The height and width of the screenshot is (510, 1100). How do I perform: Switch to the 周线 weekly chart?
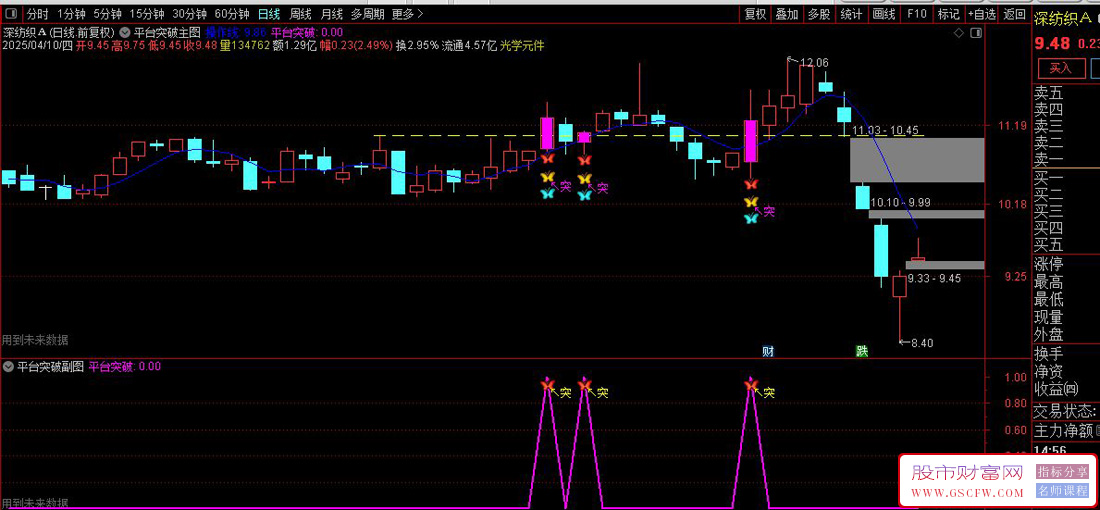[301, 14]
